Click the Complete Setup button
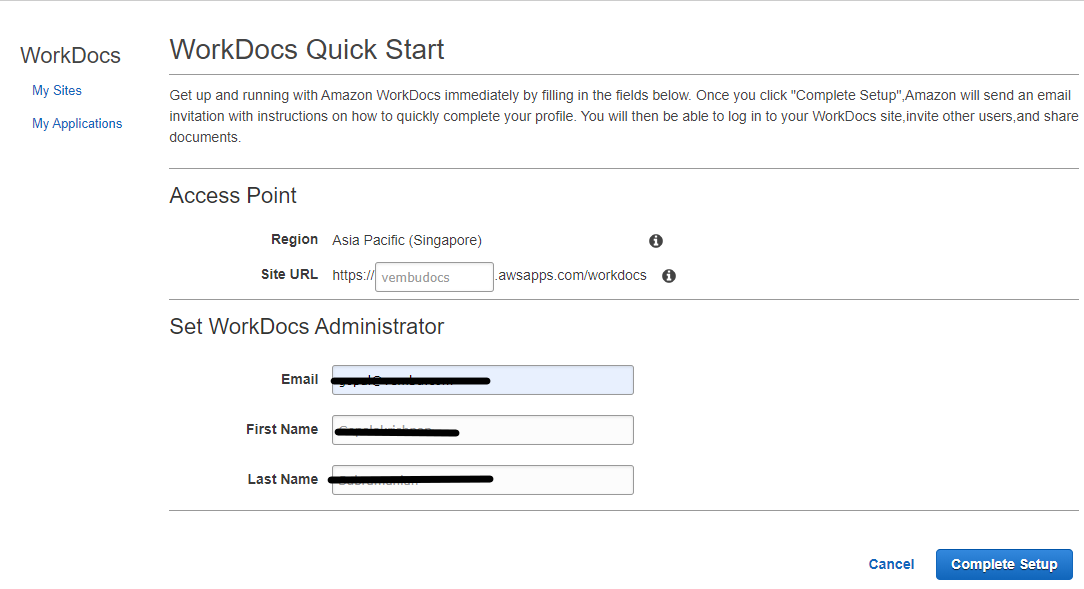Screen dimensions: 1084x589 (1004, 564)
